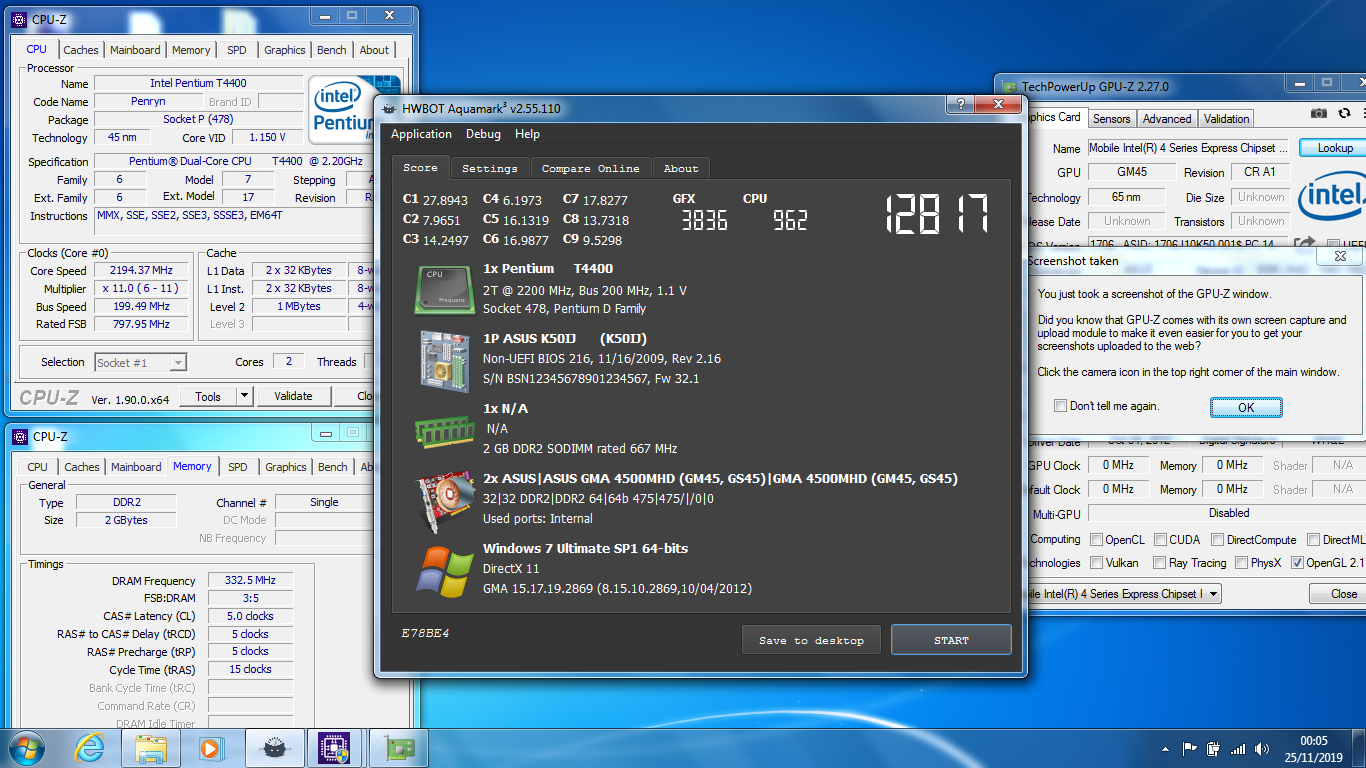
Task: Click OK in Screenshot taken dialog
Action: click(1246, 407)
